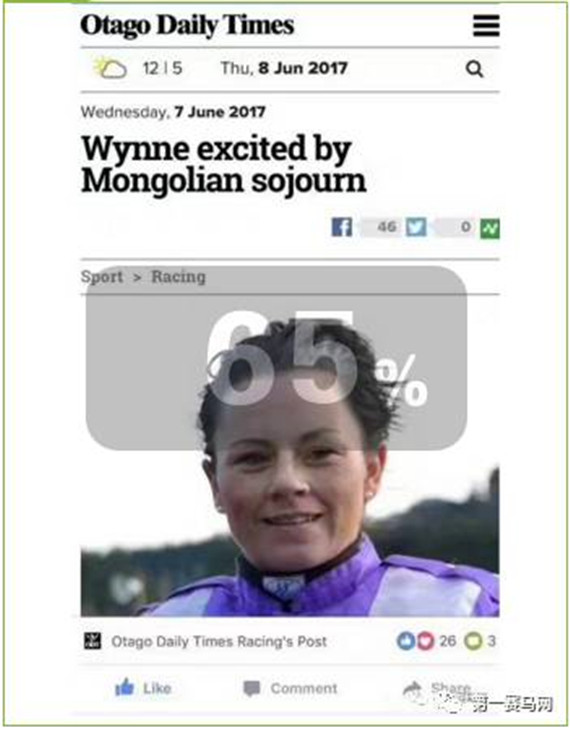Share article via Facebook icon
Viewport: 570px width, 730px height.
[x=342, y=227]
